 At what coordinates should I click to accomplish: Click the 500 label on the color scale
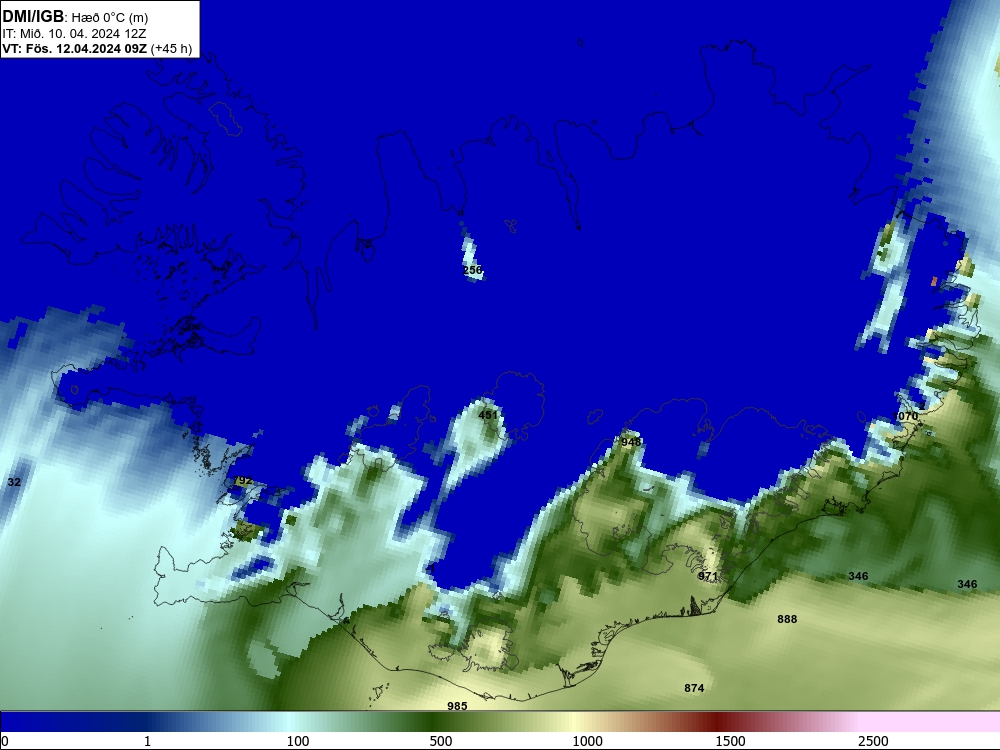pyautogui.click(x=441, y=741)
